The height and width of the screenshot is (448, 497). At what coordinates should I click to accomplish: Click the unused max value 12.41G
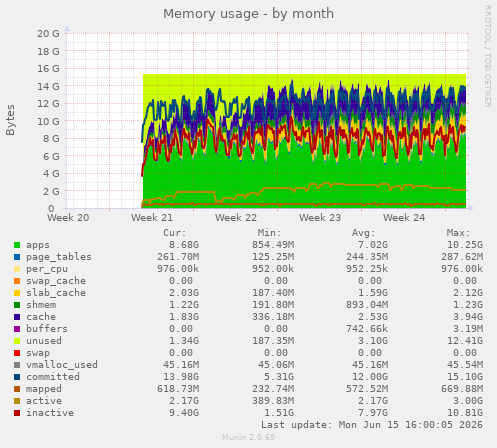465,341
